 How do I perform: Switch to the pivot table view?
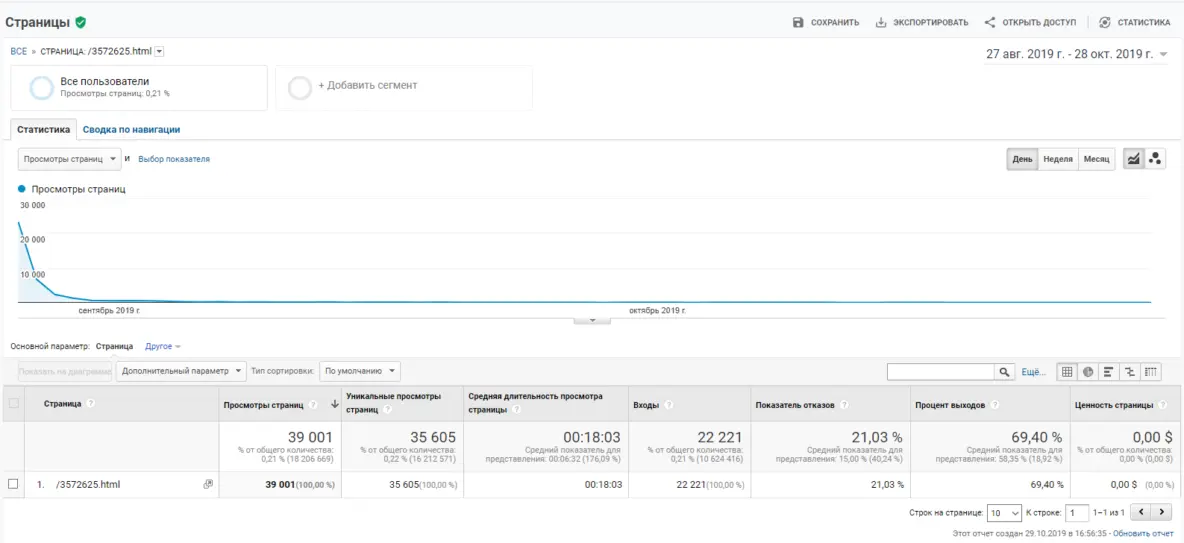tap(1151, 372)
